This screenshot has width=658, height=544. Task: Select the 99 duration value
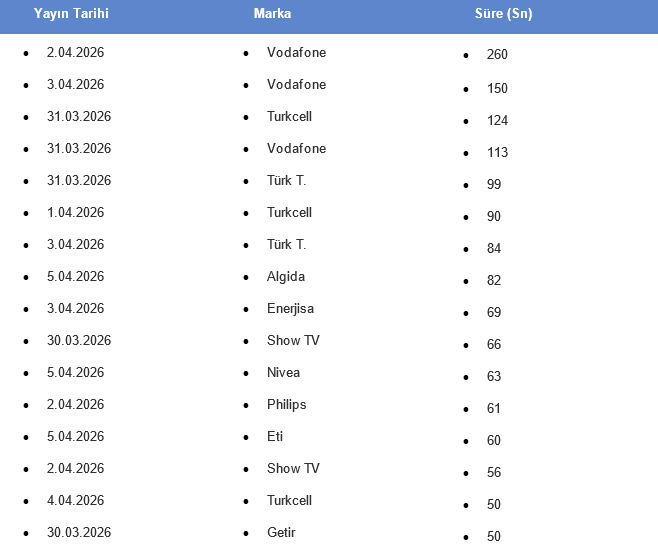click(494, 184)
